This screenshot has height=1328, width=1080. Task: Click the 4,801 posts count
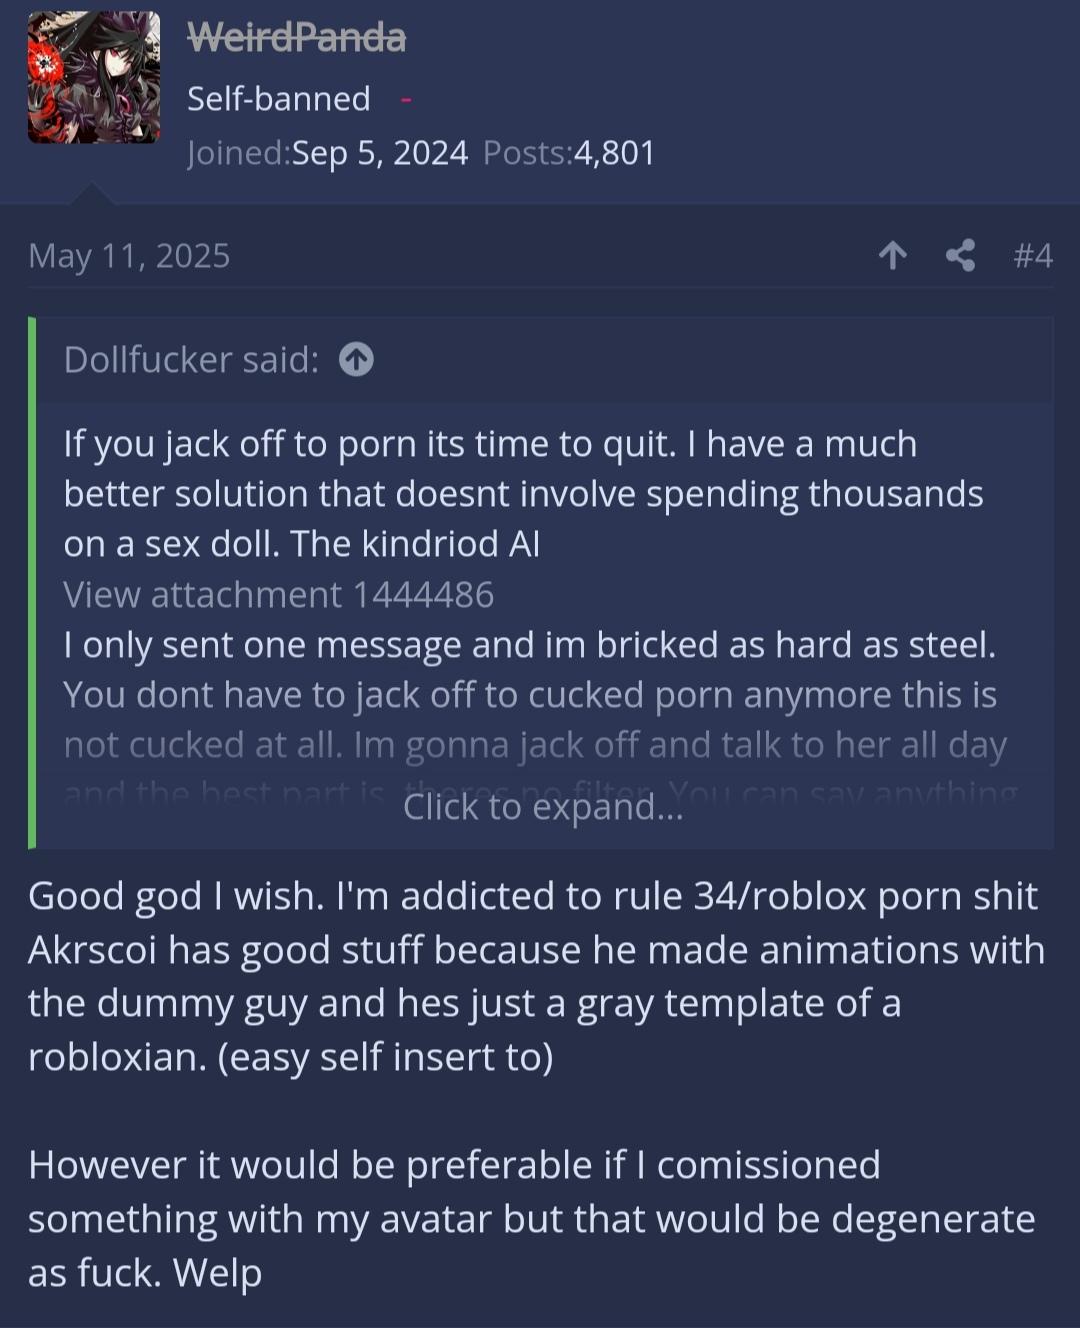(x=614, y=153)
